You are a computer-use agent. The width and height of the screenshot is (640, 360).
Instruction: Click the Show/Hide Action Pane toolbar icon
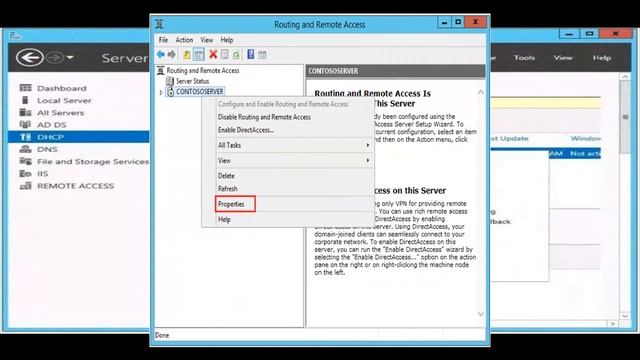262,55
